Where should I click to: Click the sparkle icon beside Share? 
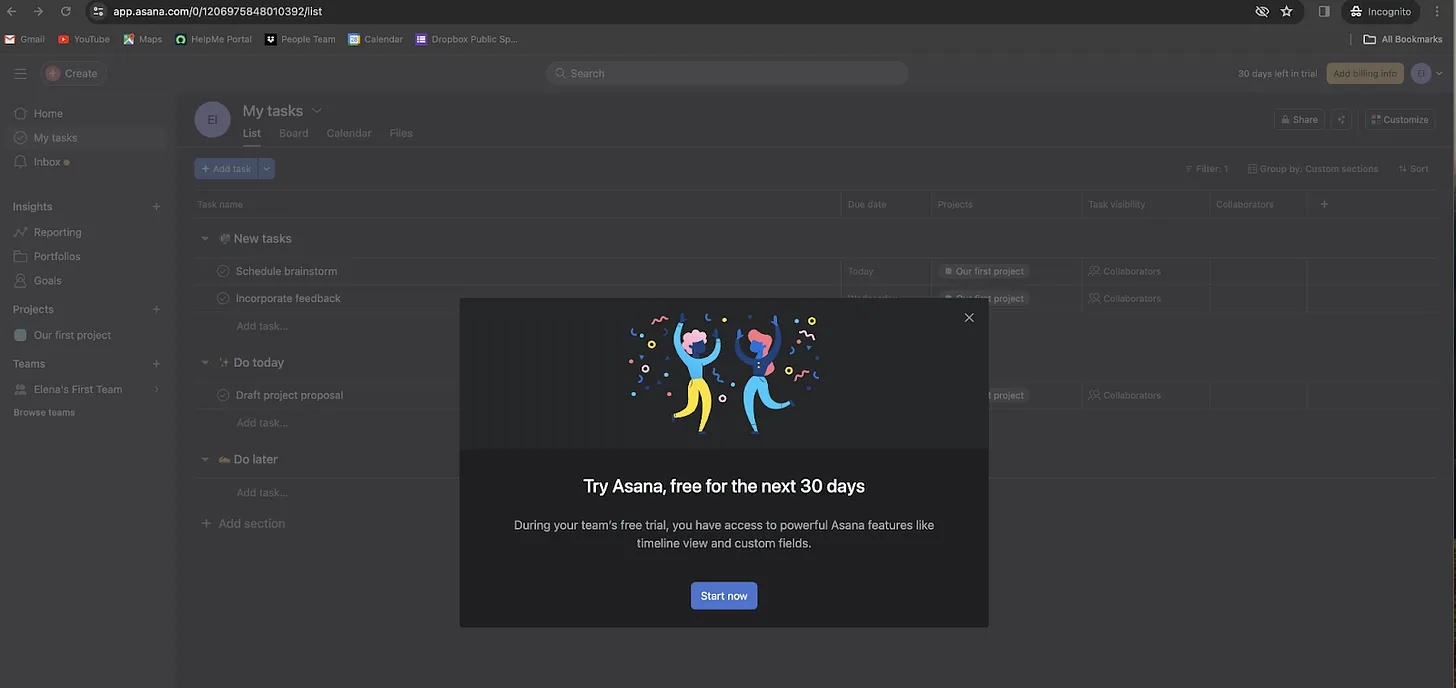coord(1342,120)
